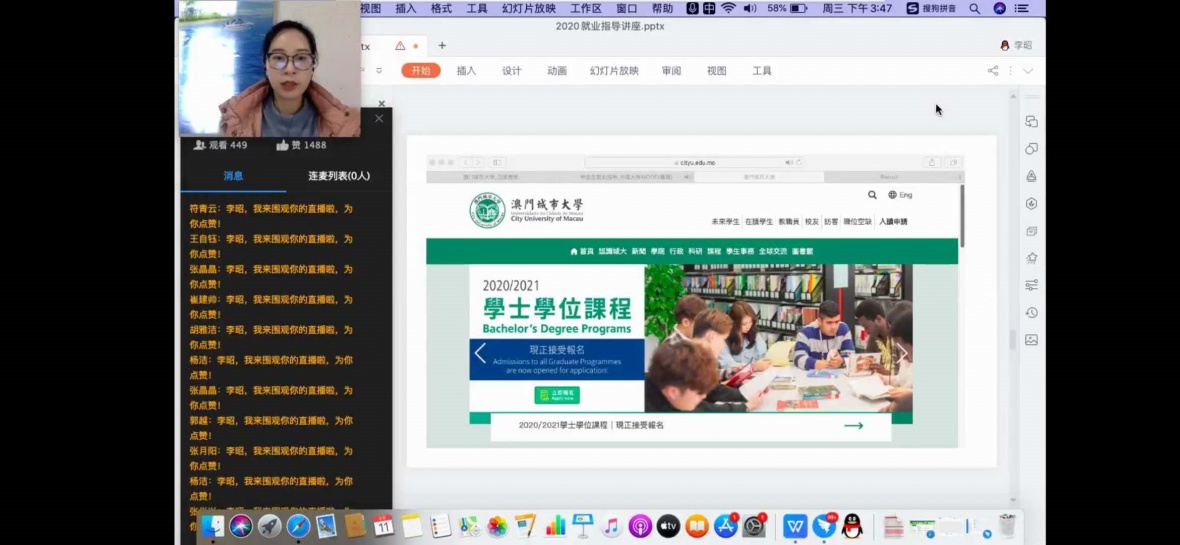Viewport: 1180px width, 545px height.
Task: Open the 动画 ribbon tab
Action: [557, 71]
